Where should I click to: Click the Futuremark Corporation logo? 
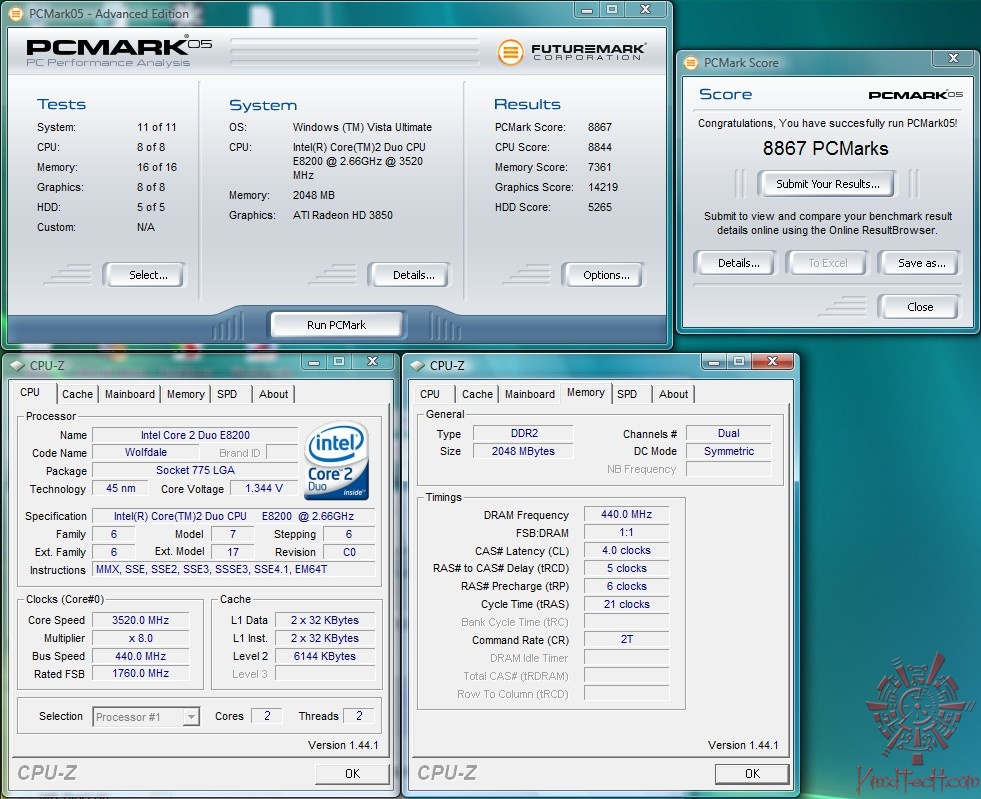click(572, 51)
